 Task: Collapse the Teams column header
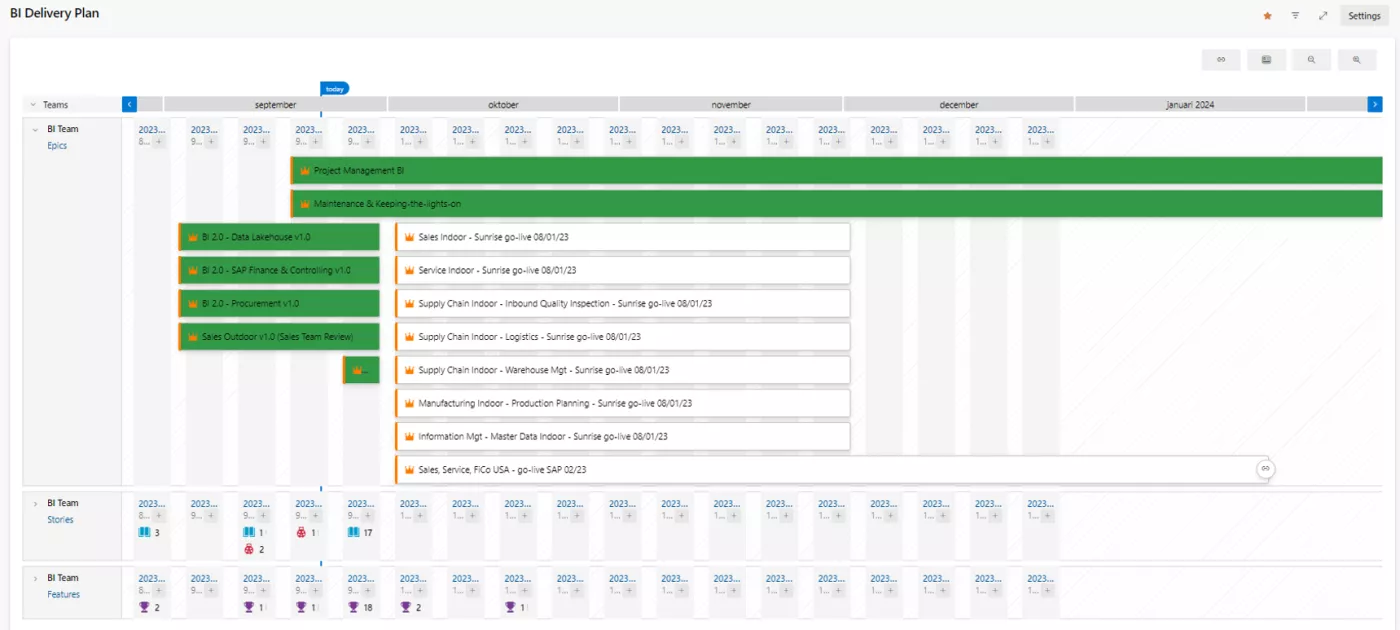pos(32,104)
